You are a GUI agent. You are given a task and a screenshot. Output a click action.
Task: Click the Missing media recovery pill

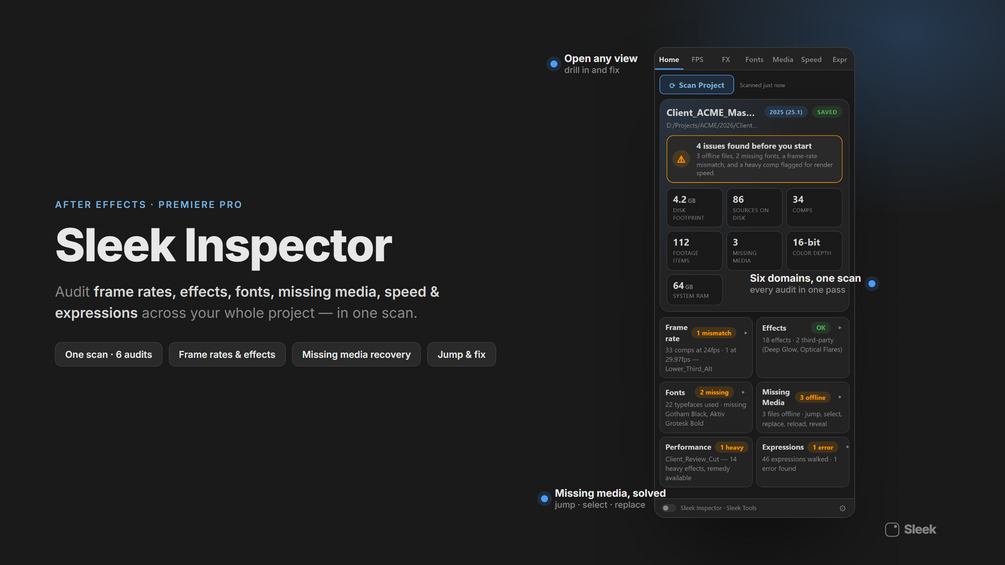356,354
